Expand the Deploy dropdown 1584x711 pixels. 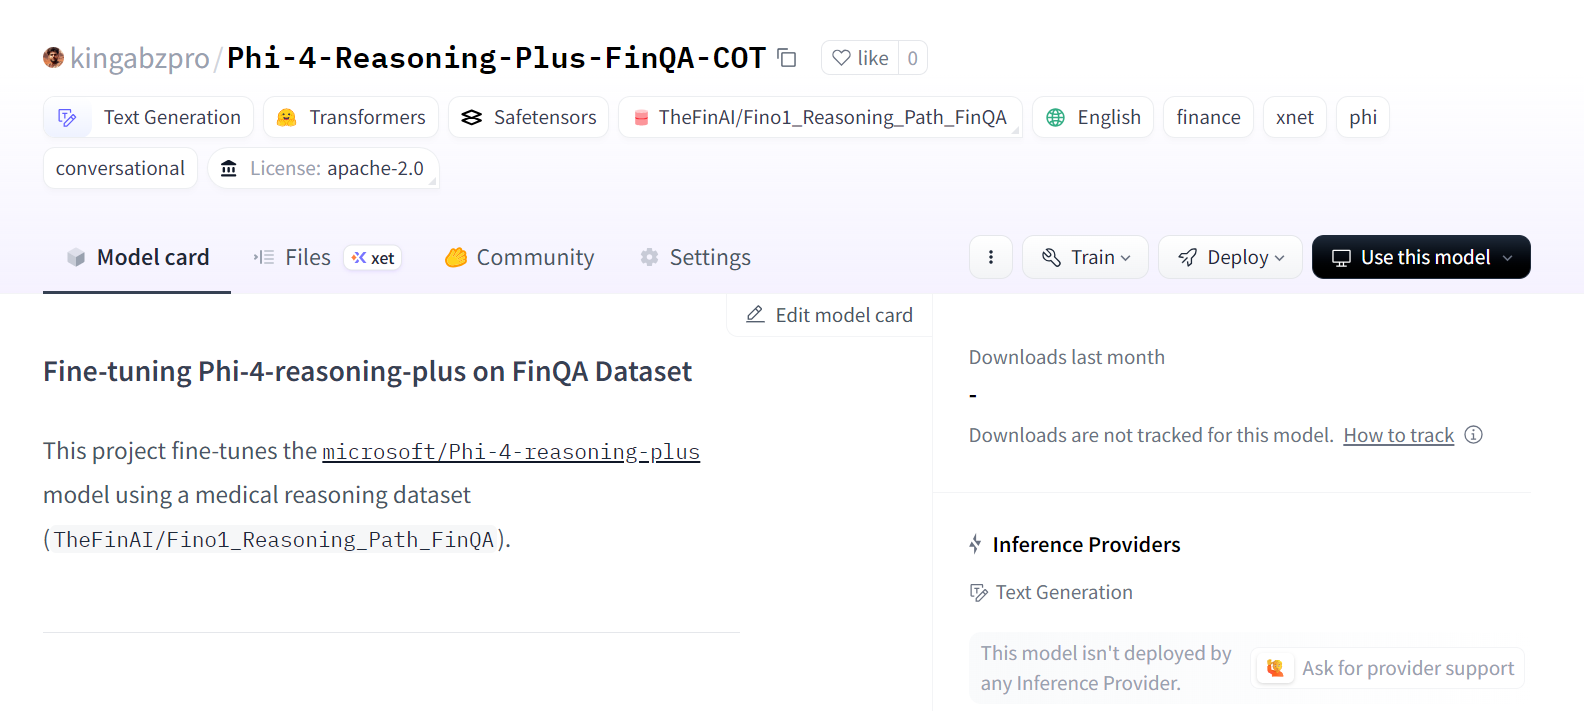(1230, 257)
